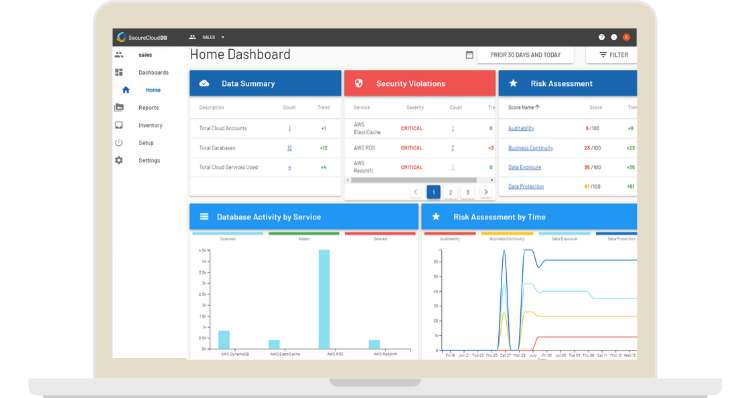750x398 pixels.
Task: Open the Inventory menu item
Action: click(x=150, y=125)
